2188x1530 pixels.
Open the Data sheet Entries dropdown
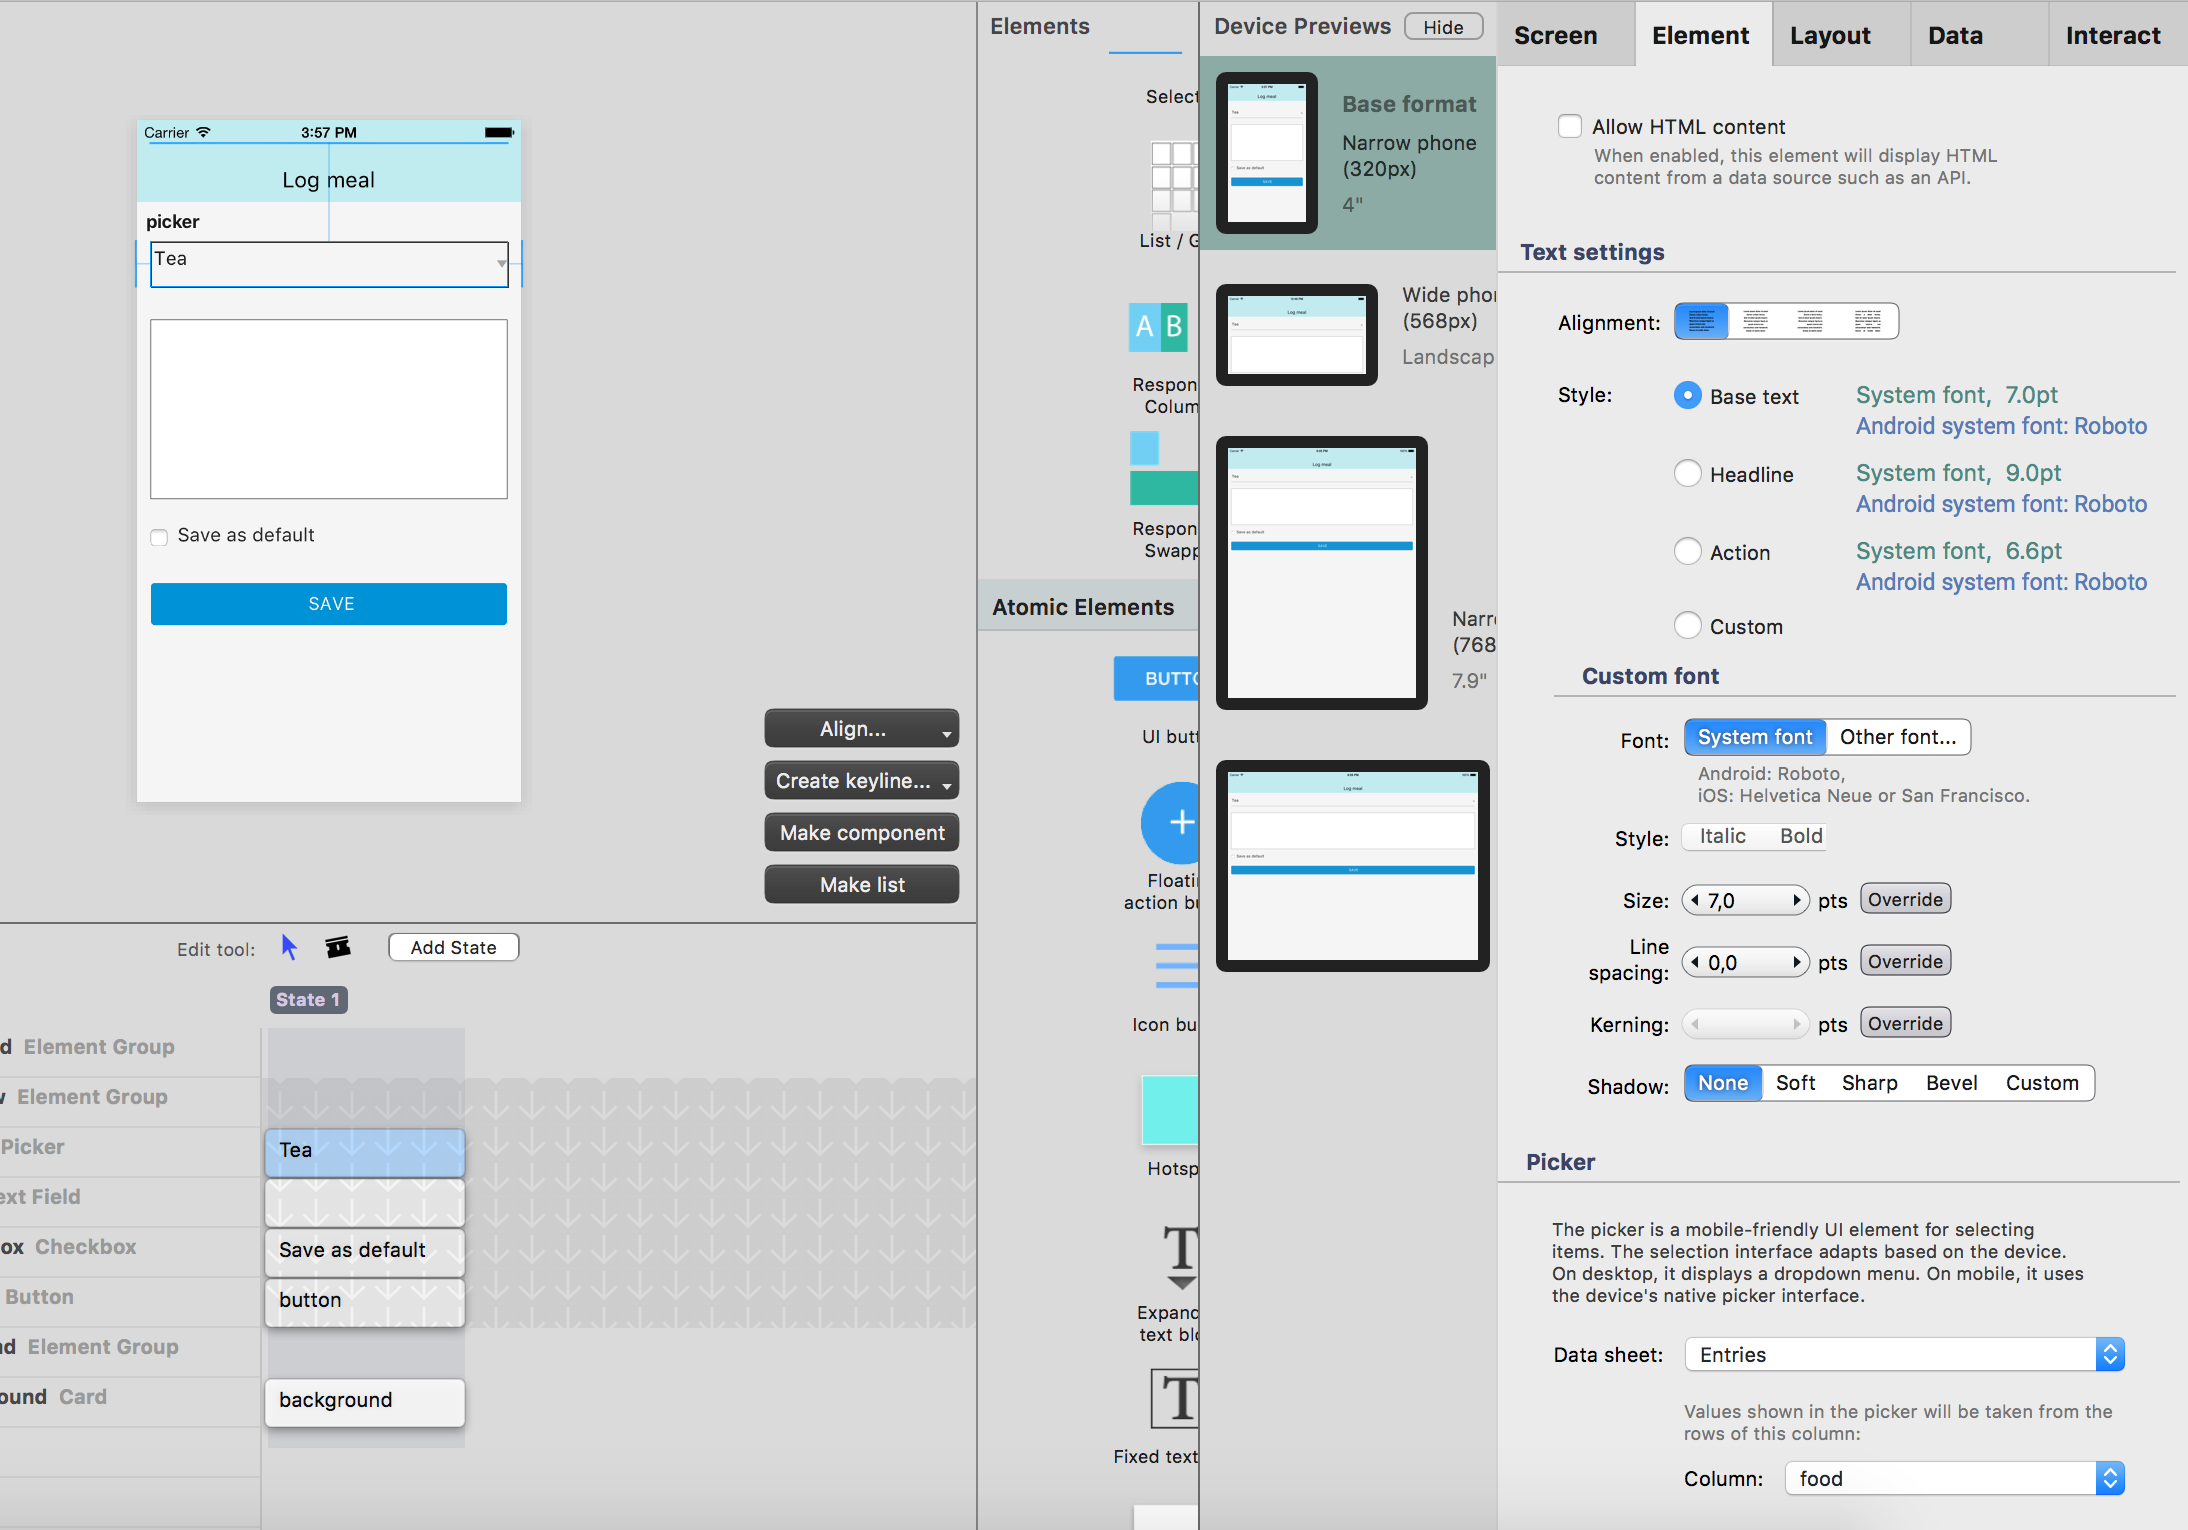1904,1355
